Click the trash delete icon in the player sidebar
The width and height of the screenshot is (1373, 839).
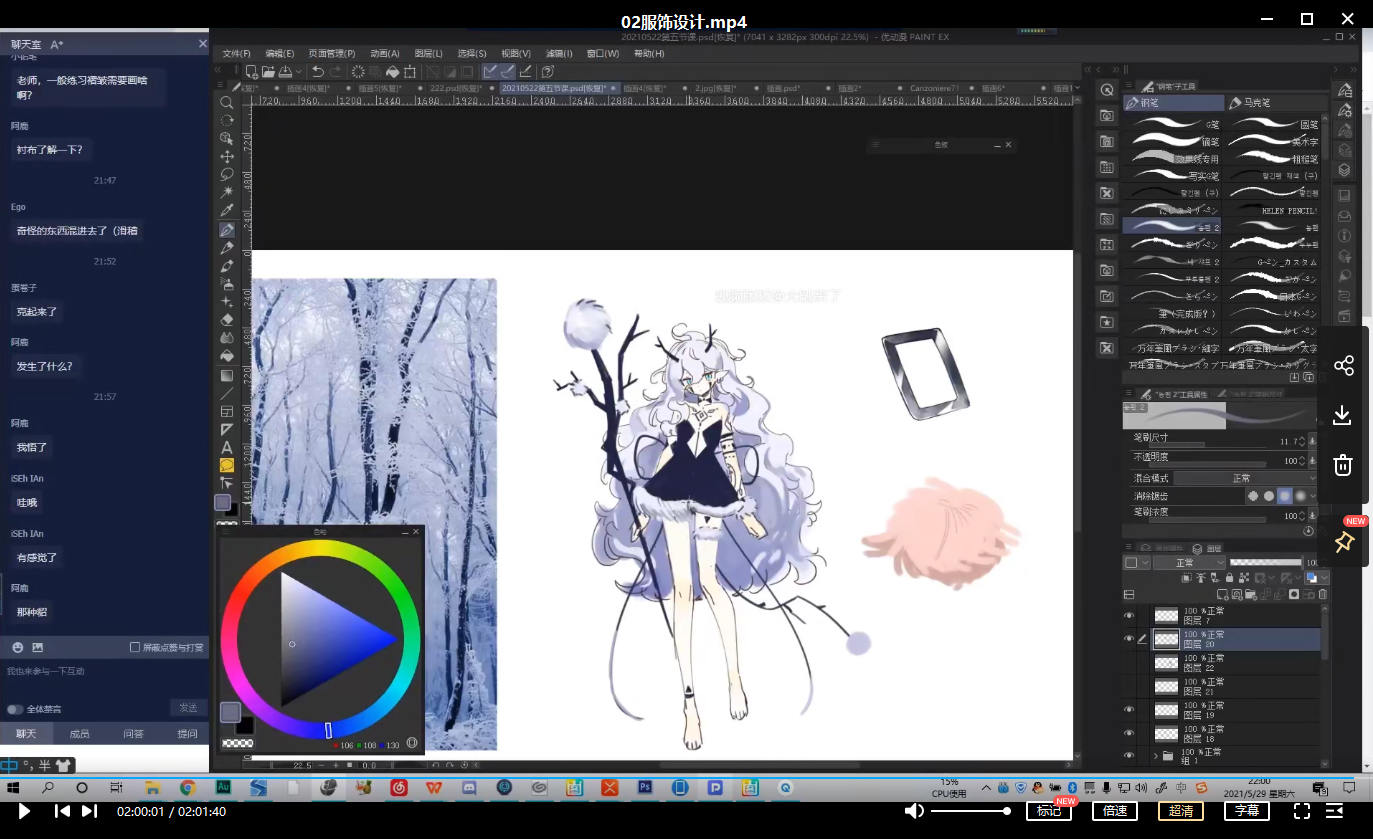(x=1343, y=465)
